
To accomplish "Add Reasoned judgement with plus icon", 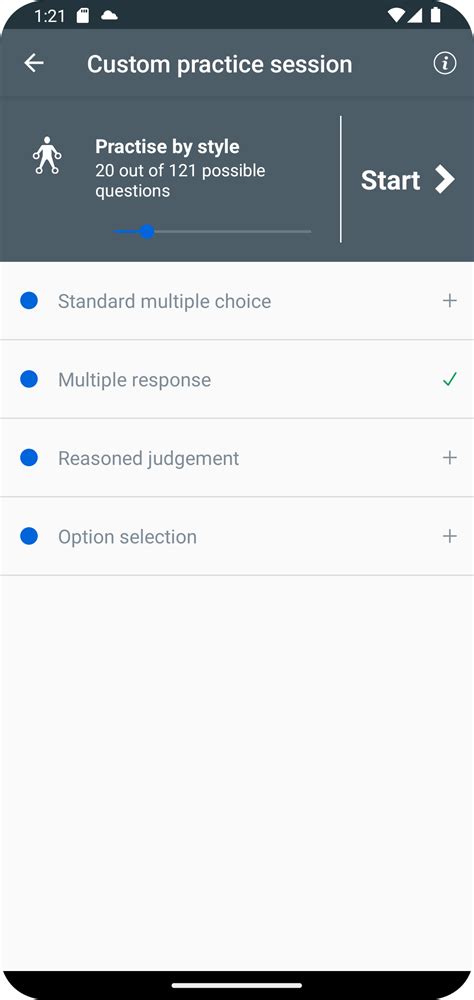I will click(450, 457).
